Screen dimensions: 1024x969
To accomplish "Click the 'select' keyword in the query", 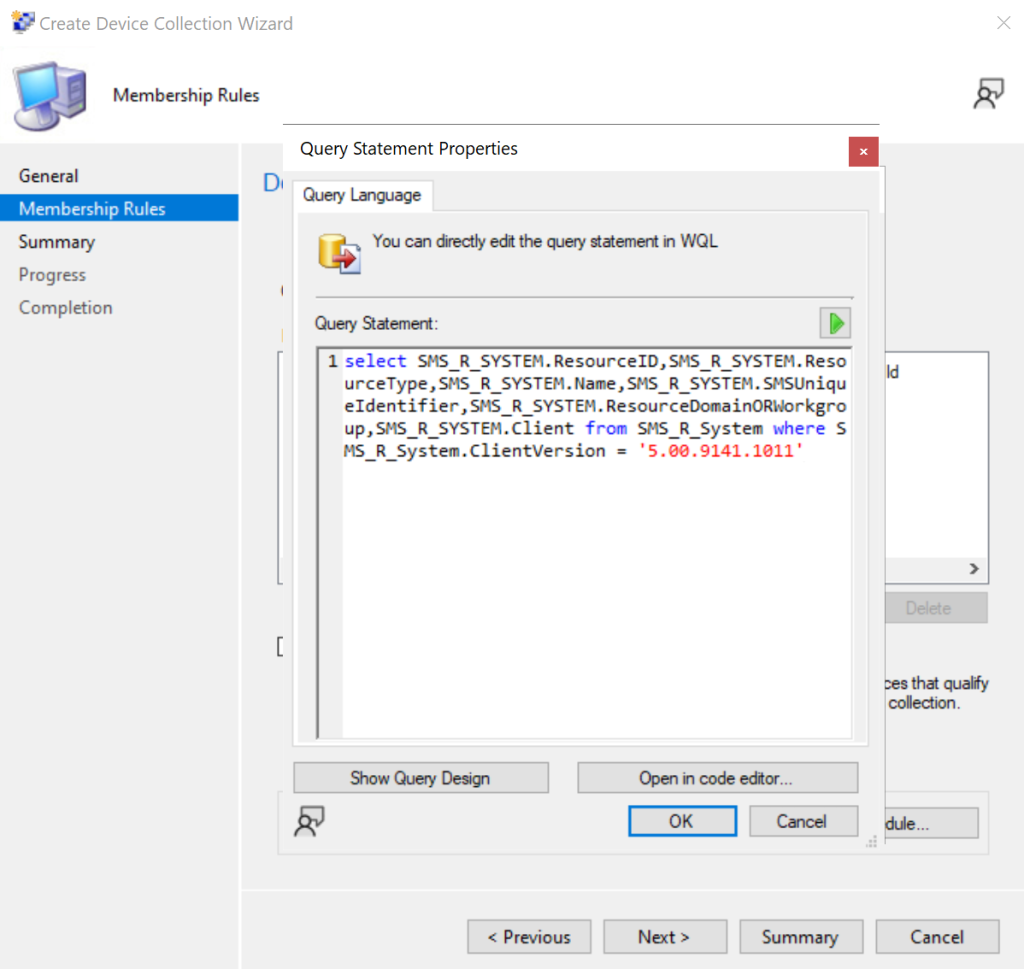I will pyautogui.click(x=375, y=361).
